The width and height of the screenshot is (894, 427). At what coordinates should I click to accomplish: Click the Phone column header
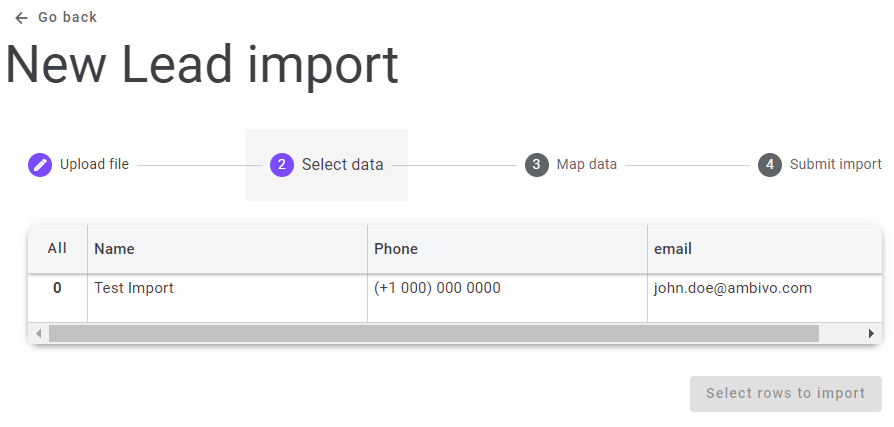point(396,249)
